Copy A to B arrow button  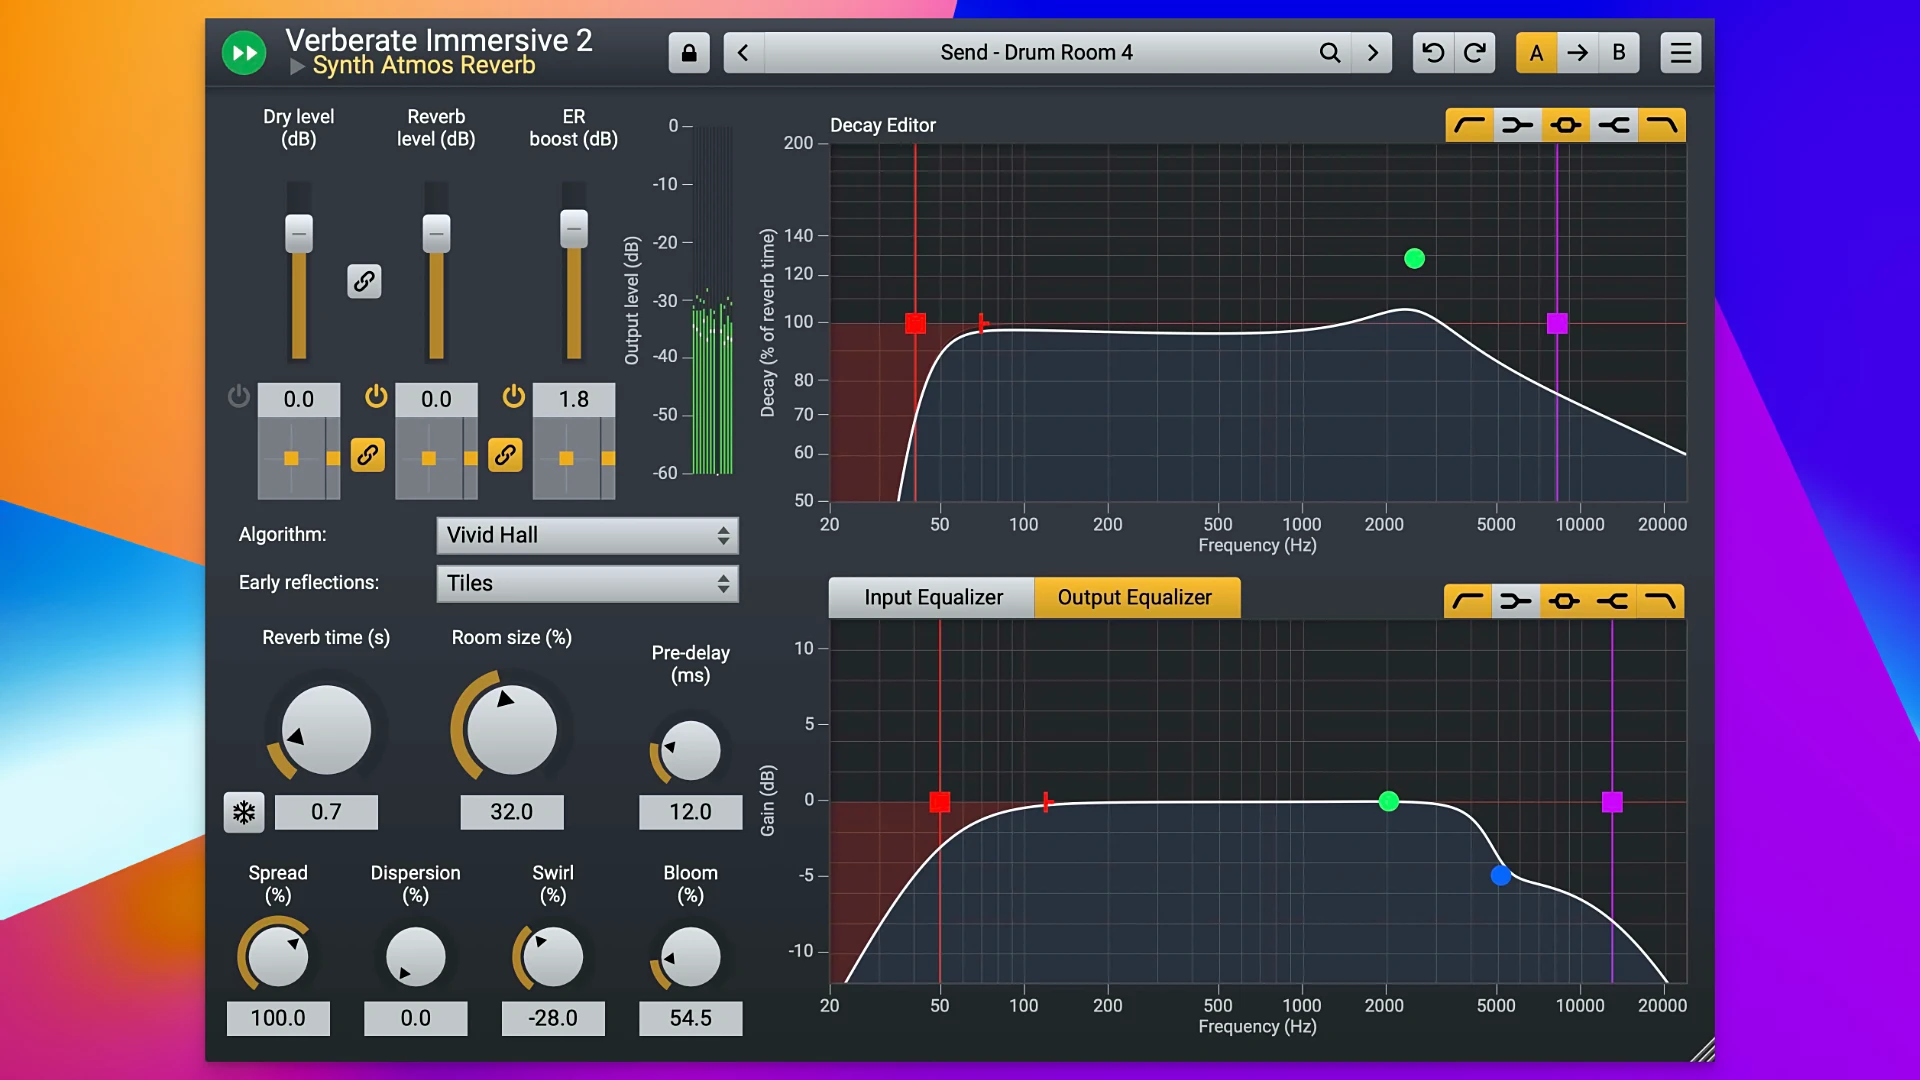1577,53
